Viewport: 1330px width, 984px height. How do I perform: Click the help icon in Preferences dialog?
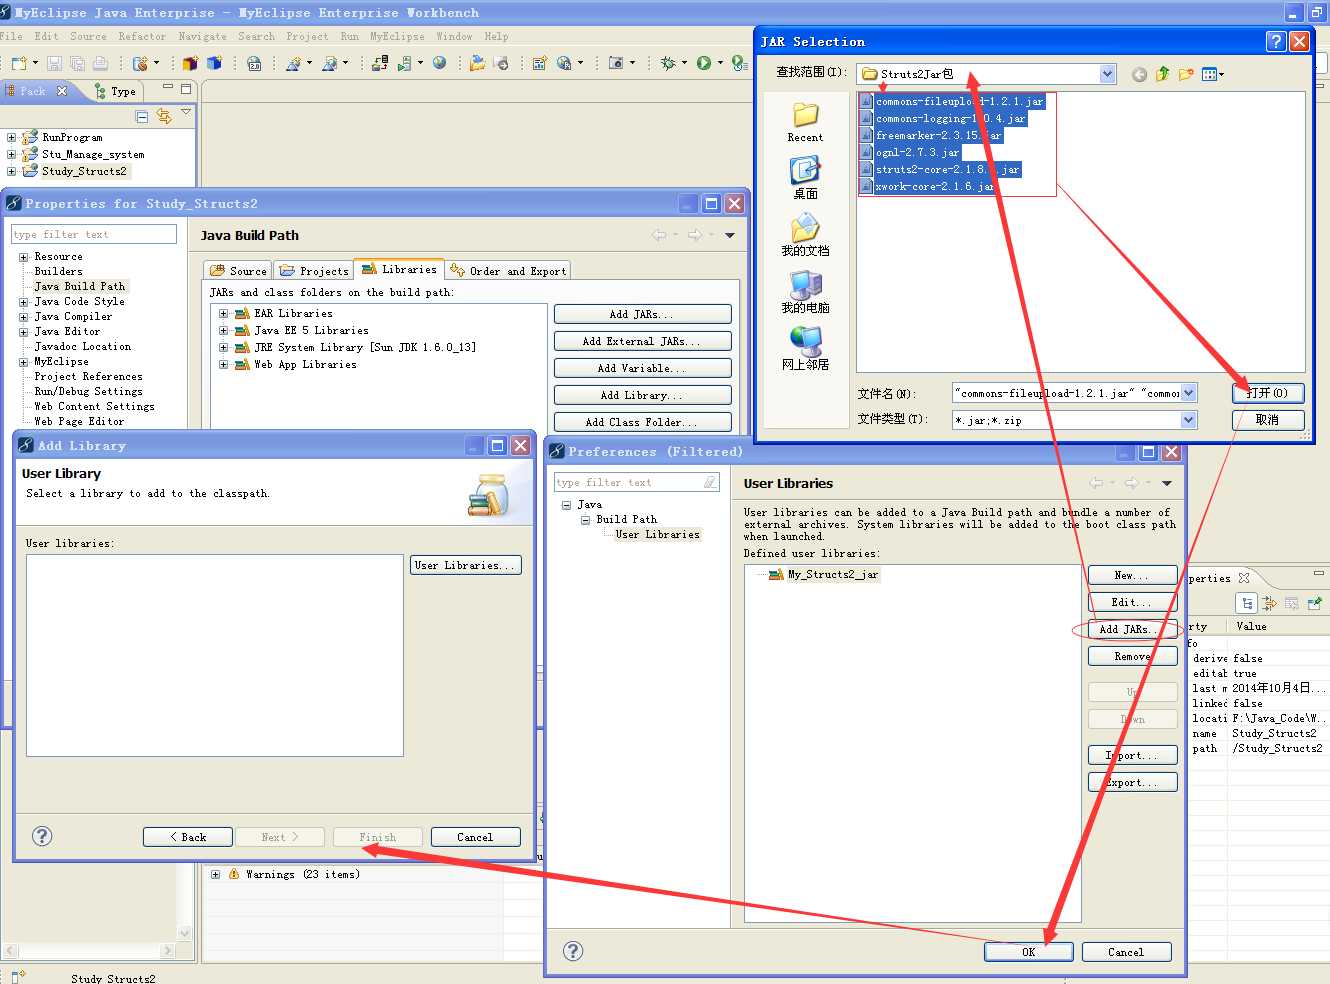pos(573,951)
